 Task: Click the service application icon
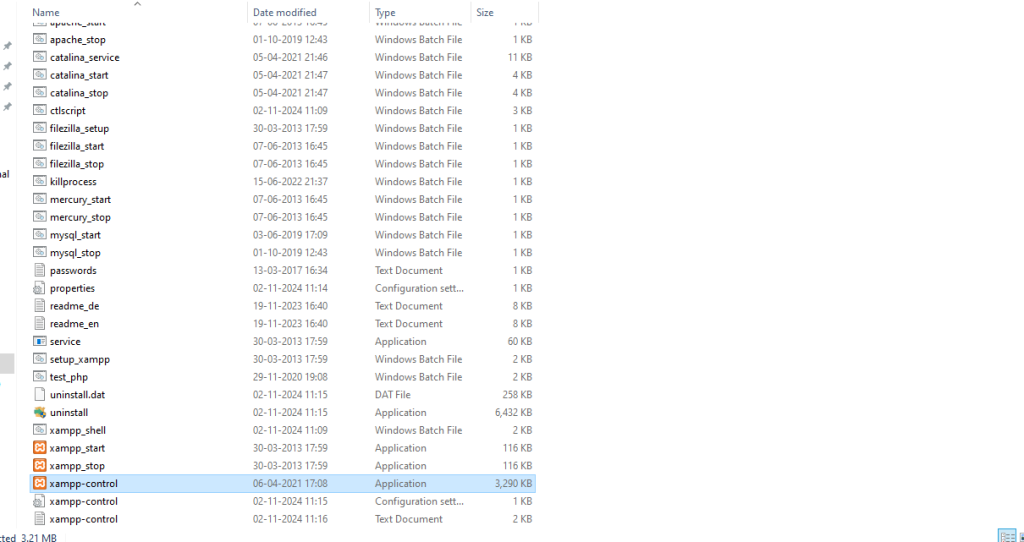tap(40, 341)
